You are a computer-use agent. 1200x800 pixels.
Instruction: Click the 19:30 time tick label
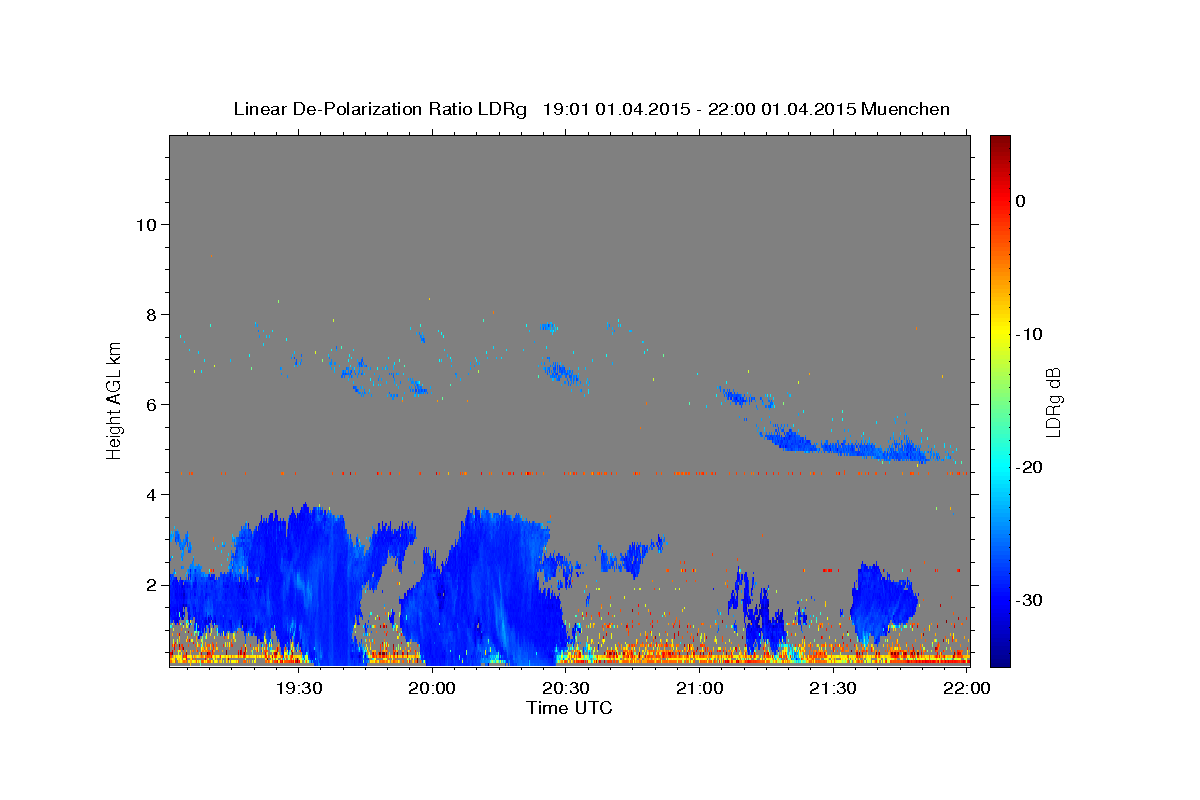(299, 688)
